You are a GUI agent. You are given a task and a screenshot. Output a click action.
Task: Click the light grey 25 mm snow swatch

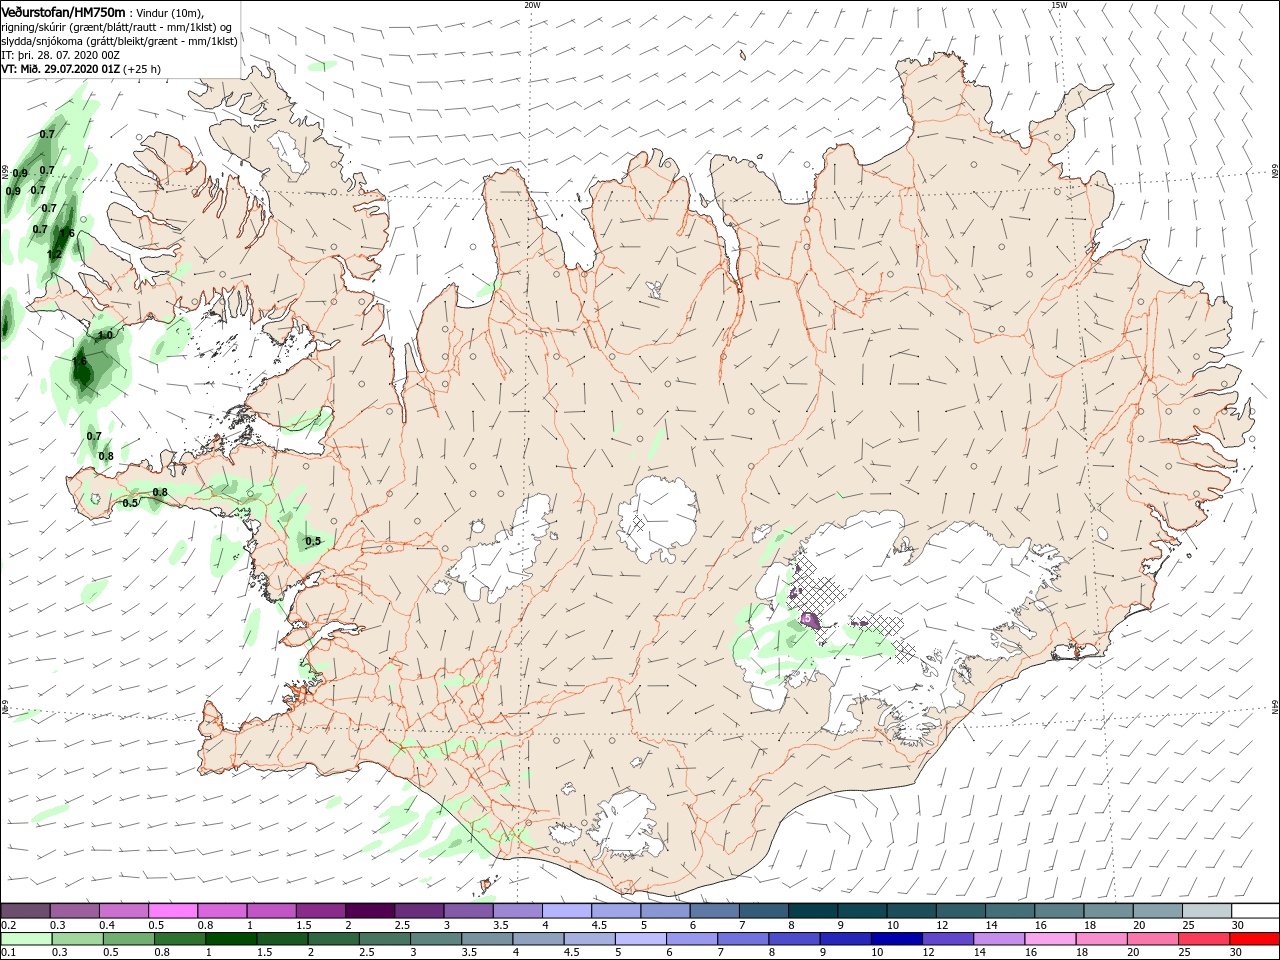coord(1207,911)
